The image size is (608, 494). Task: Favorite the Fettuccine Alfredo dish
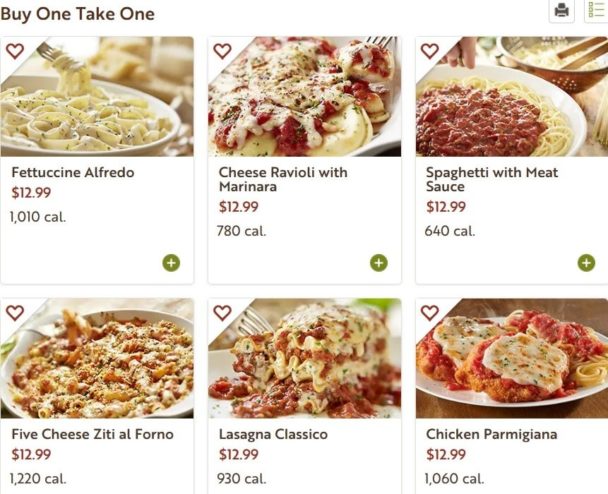15,51
